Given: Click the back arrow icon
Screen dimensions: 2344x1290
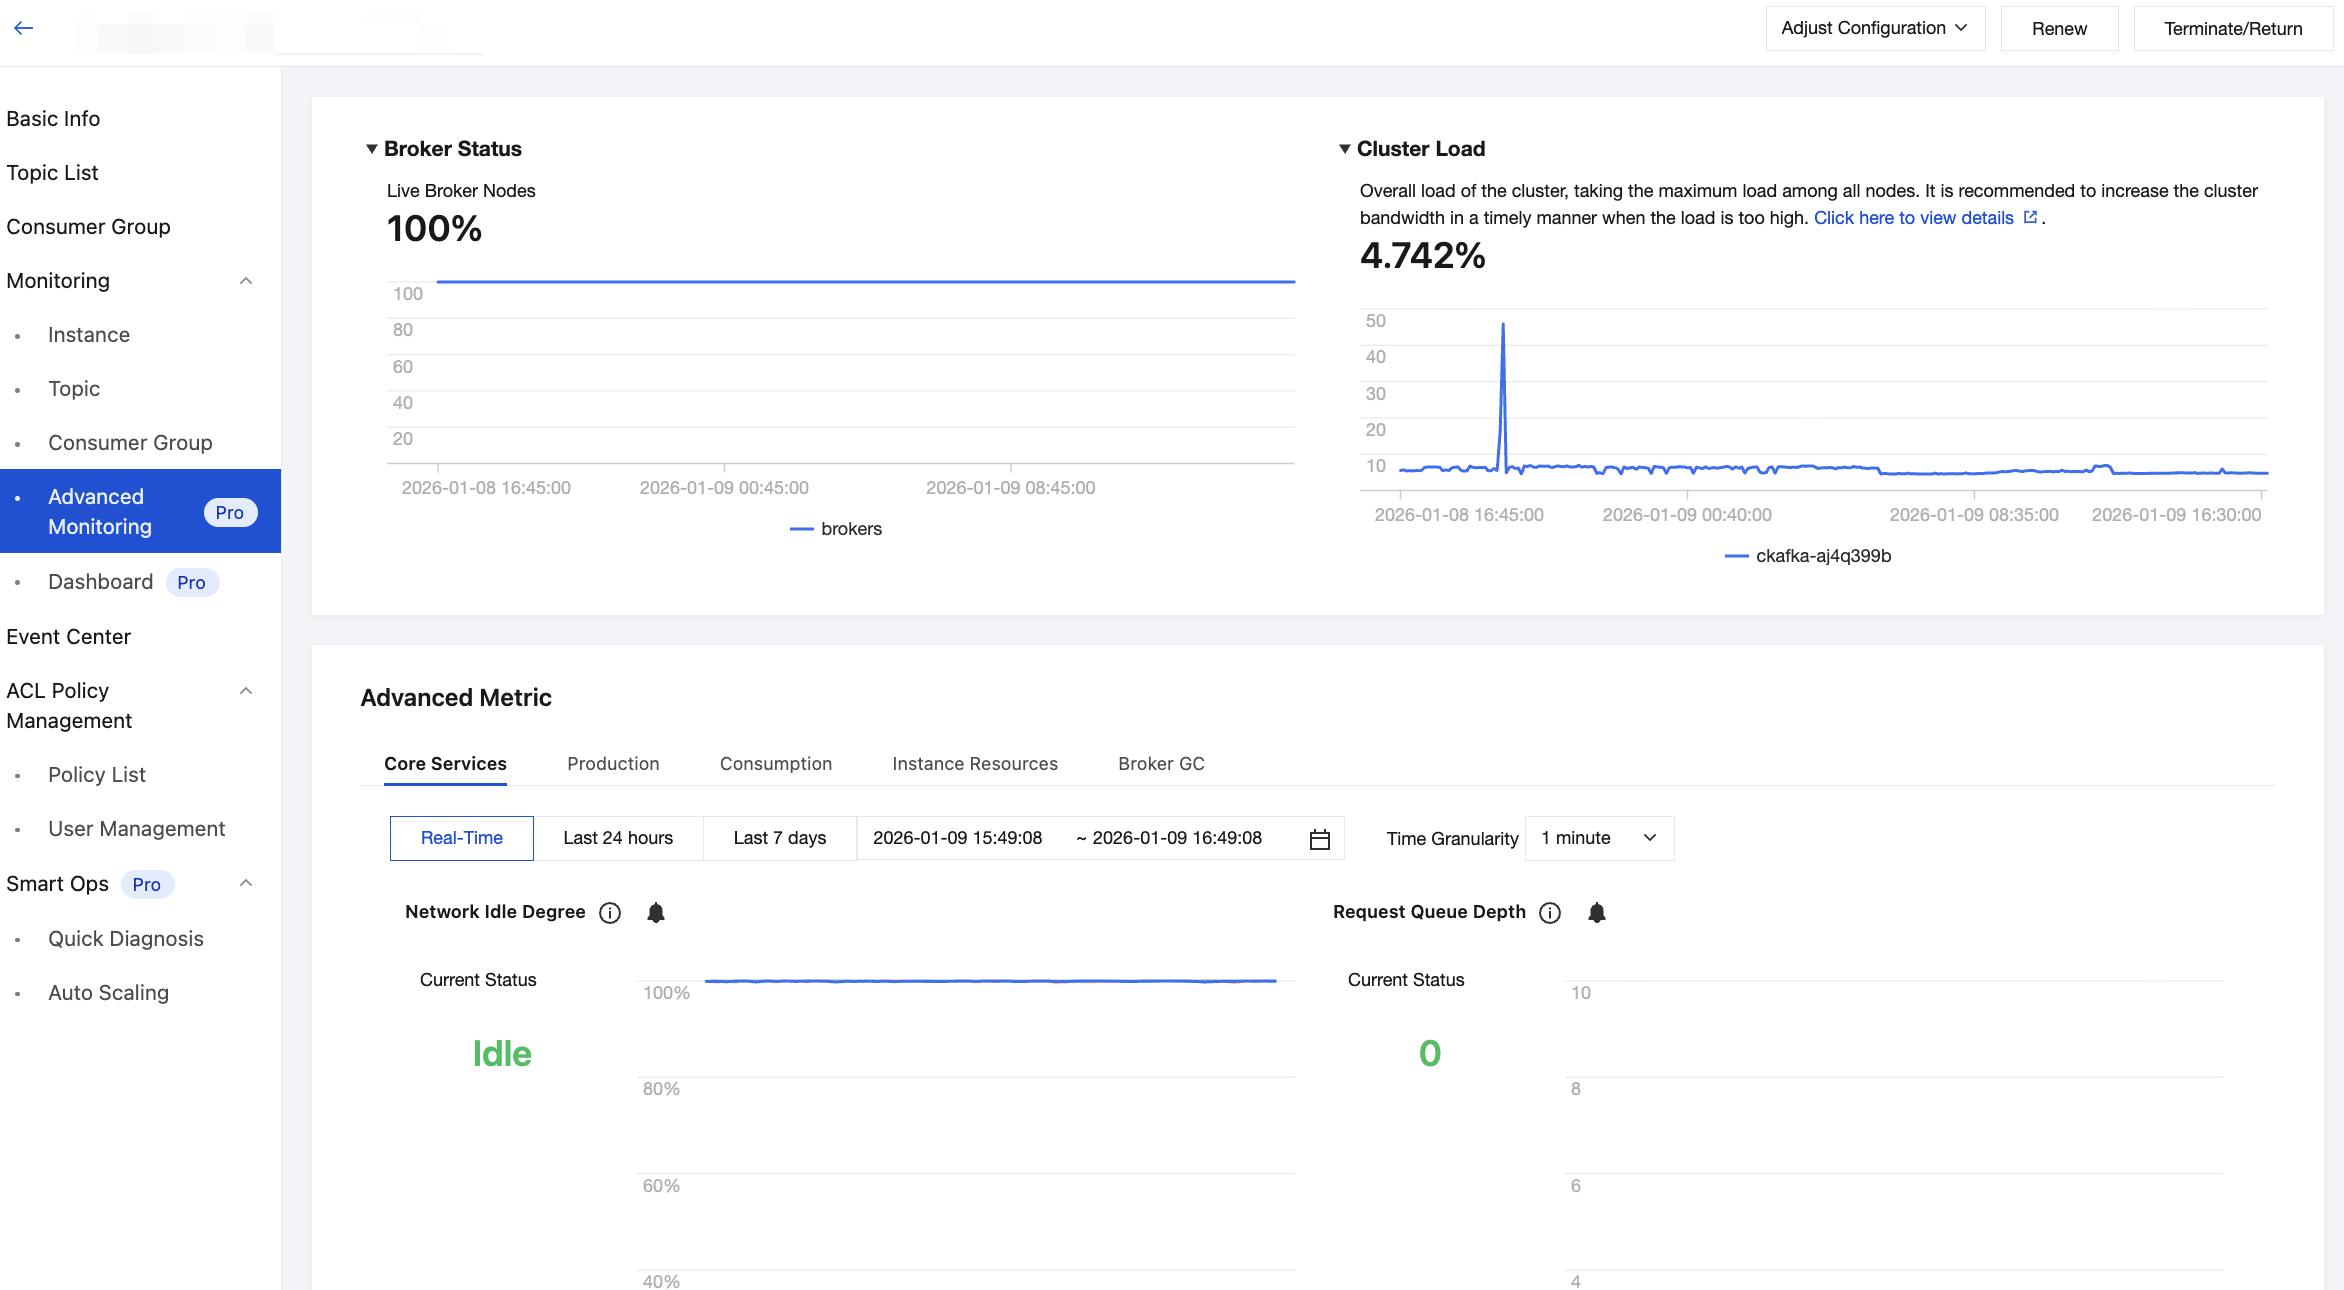Looking at the screenshot, I should point(24,28).
